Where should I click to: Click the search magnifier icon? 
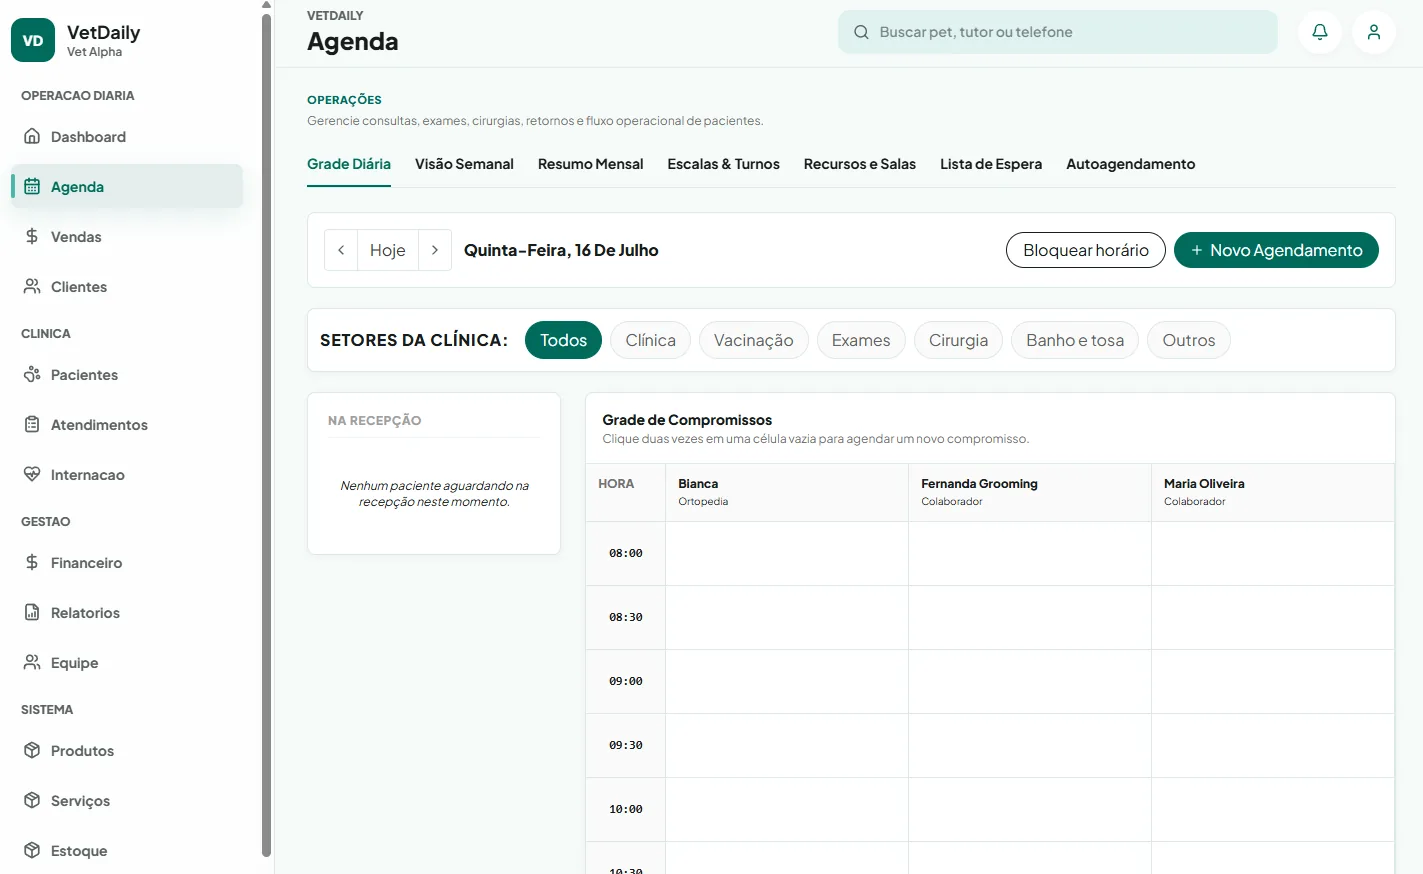861,32
